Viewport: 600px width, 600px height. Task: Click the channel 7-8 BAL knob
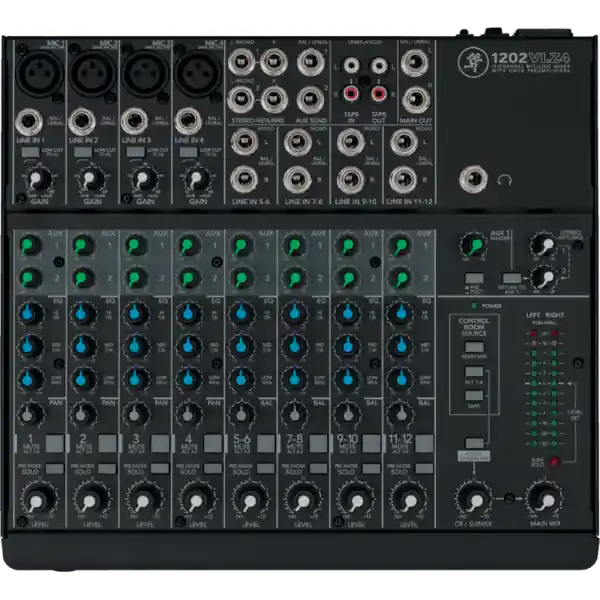point(294,414)
